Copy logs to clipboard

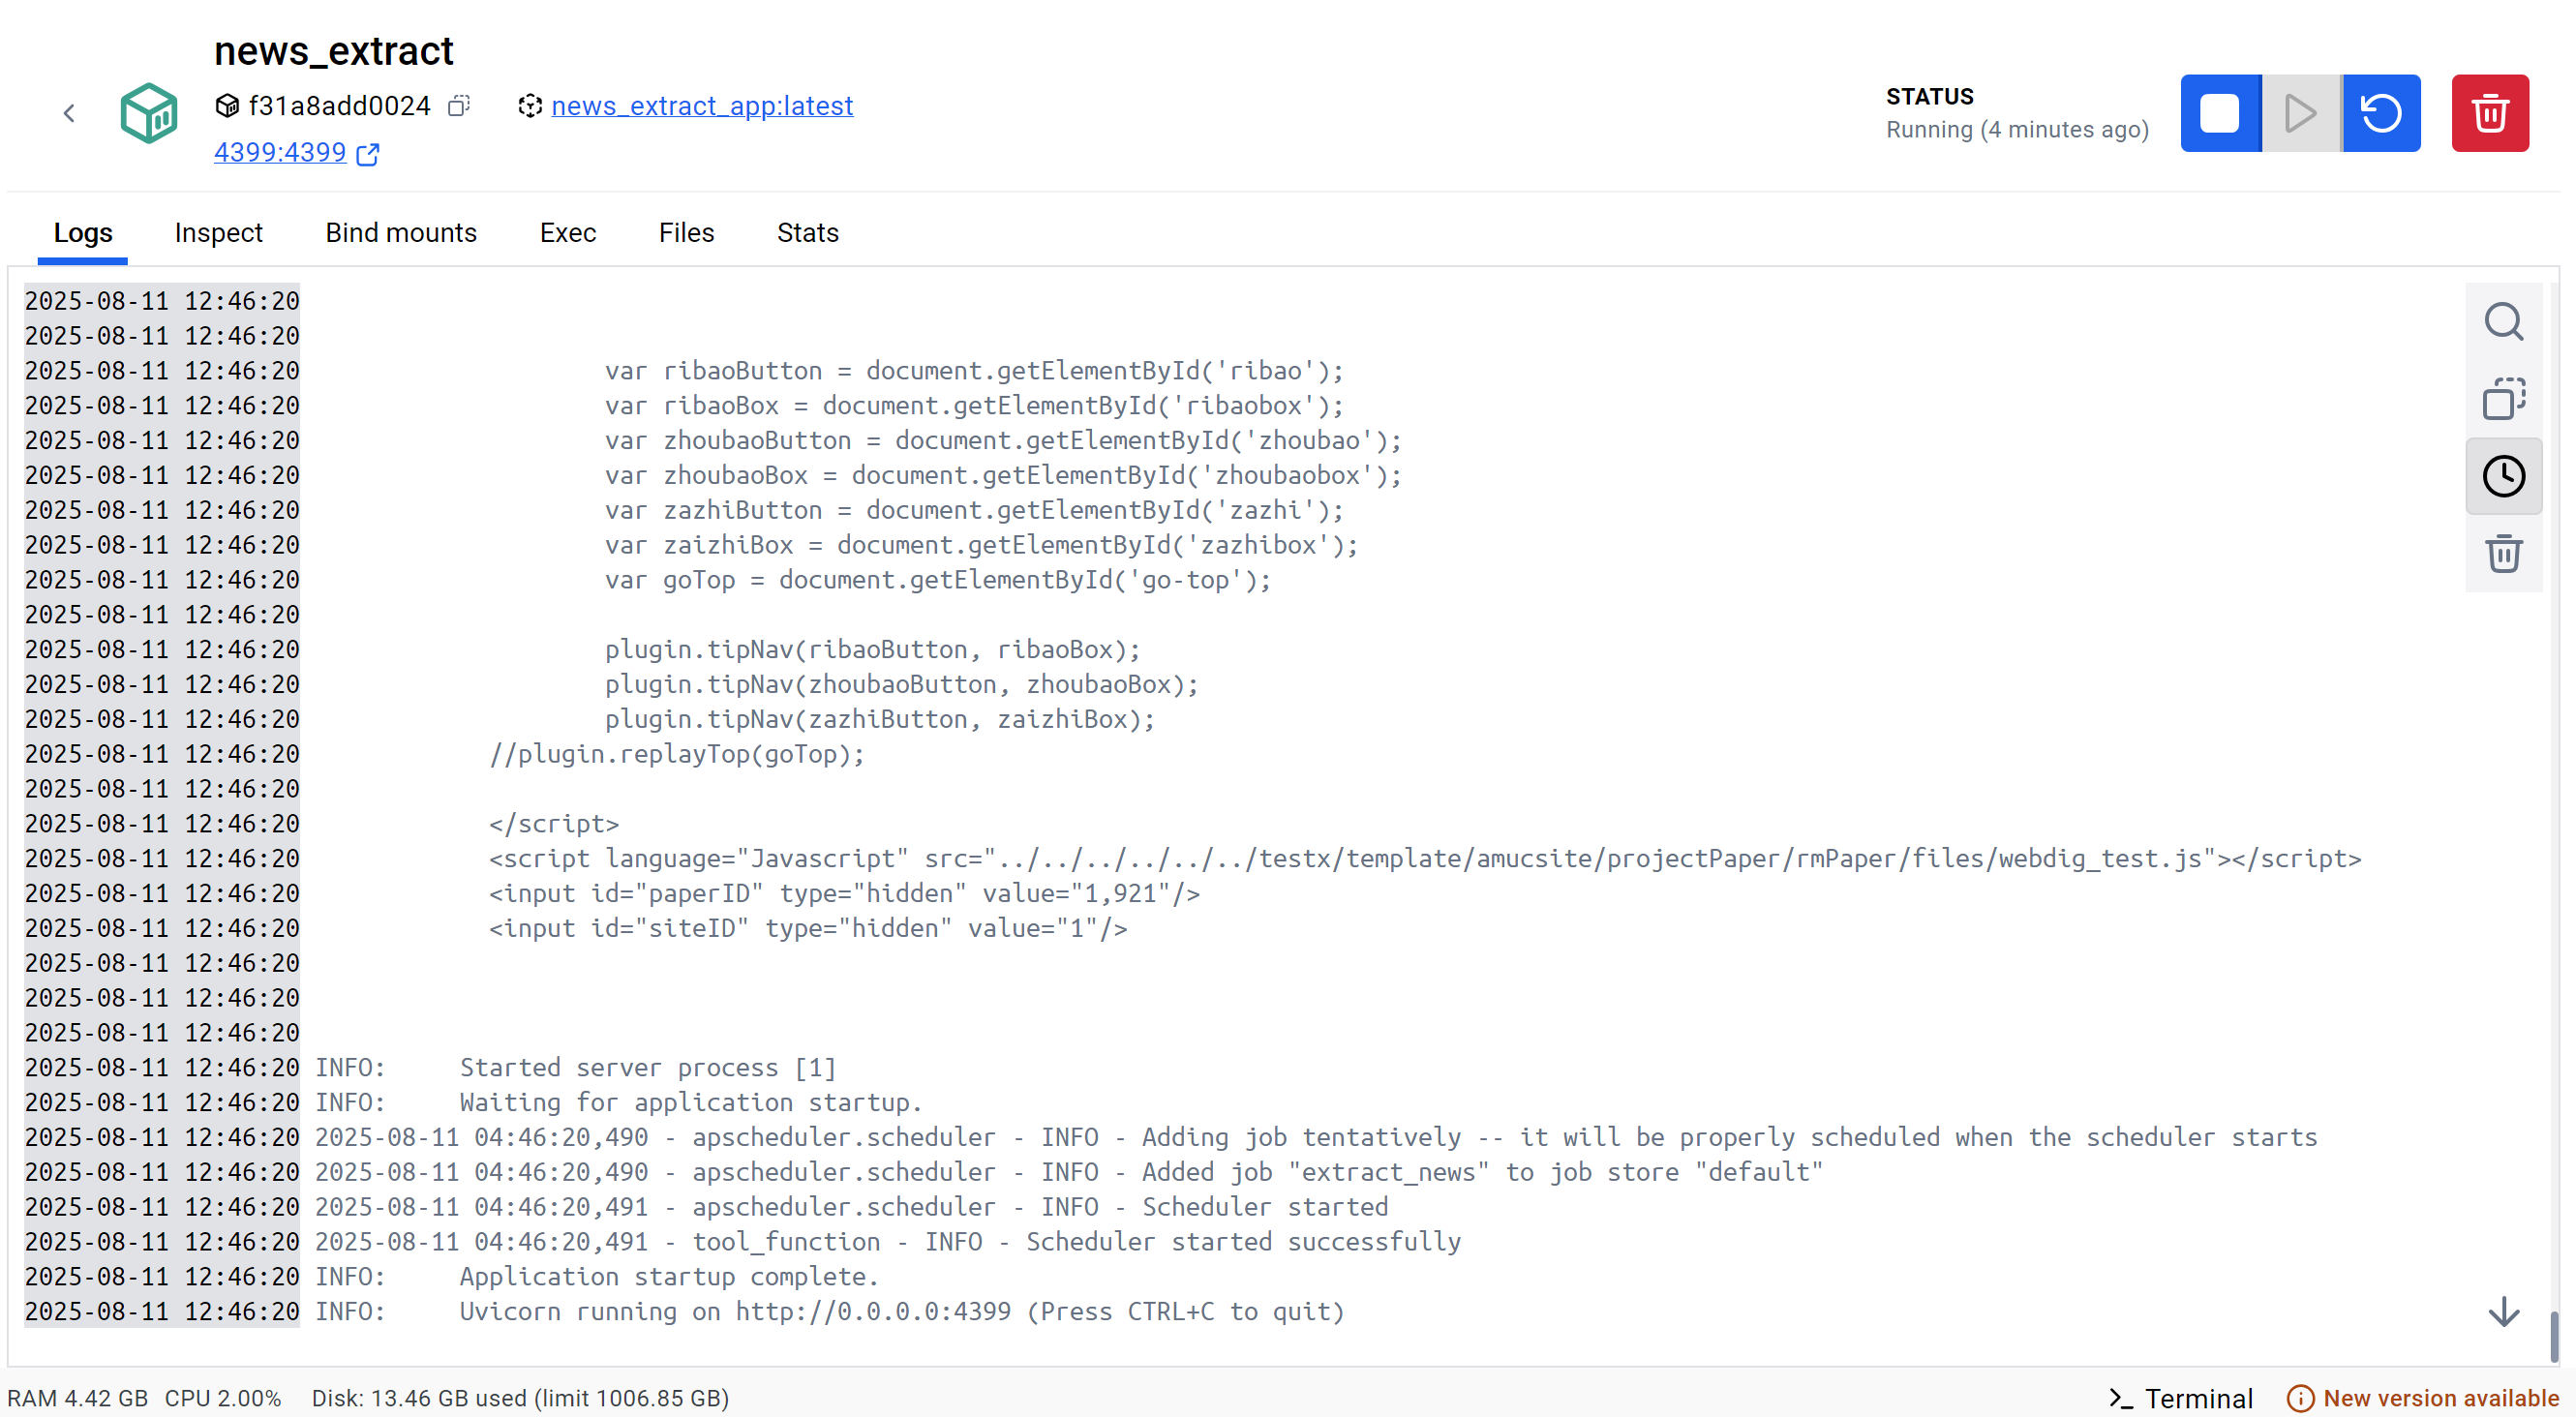point(2504,399)
